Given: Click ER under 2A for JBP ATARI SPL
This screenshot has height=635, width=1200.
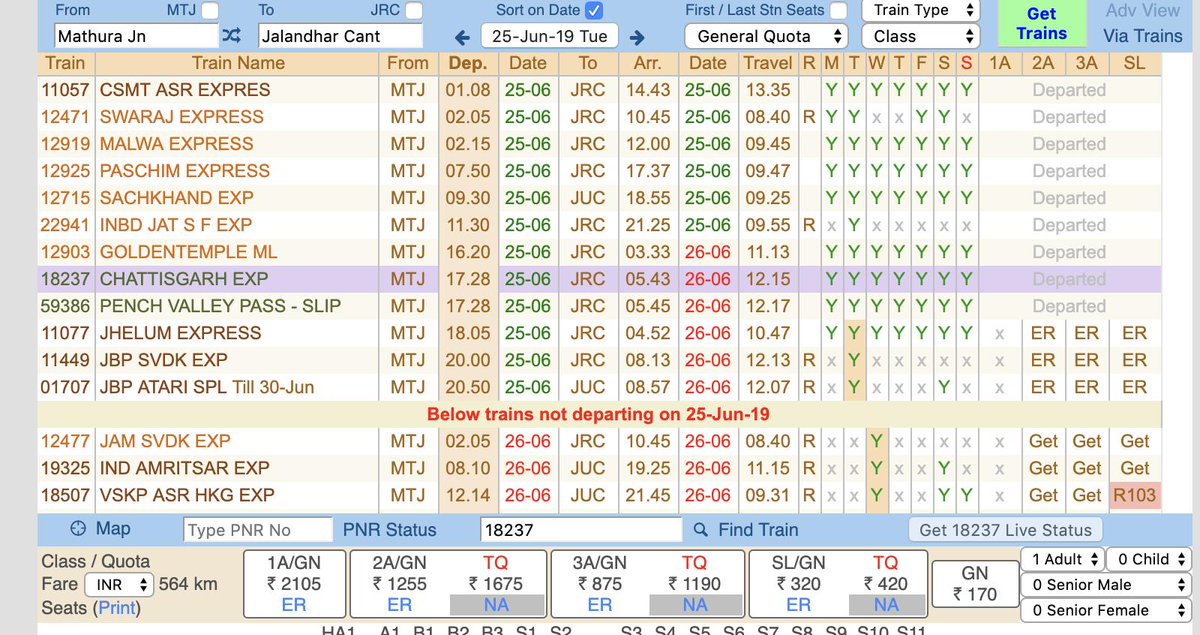Looking at the screenshot, I should [x=1043, y=387].
